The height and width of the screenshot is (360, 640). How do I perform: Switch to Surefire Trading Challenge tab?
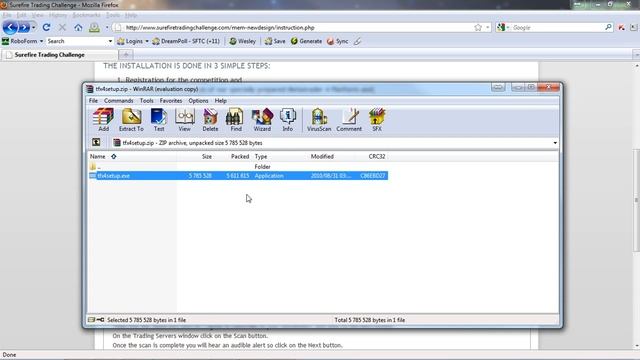[59, 55]
